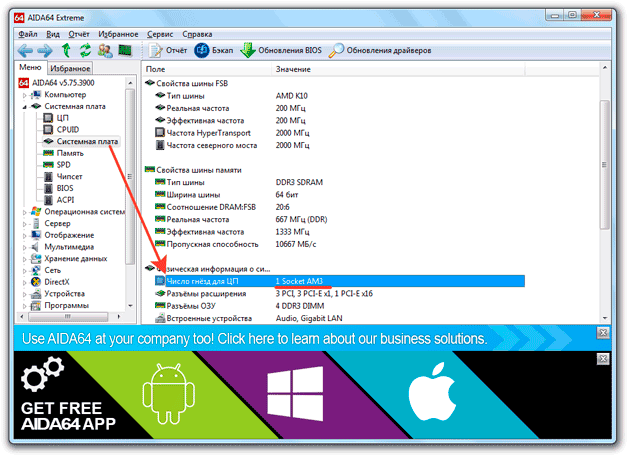
Task: Open the AIDA64 business solutions banner
Action: coord(255,339)
